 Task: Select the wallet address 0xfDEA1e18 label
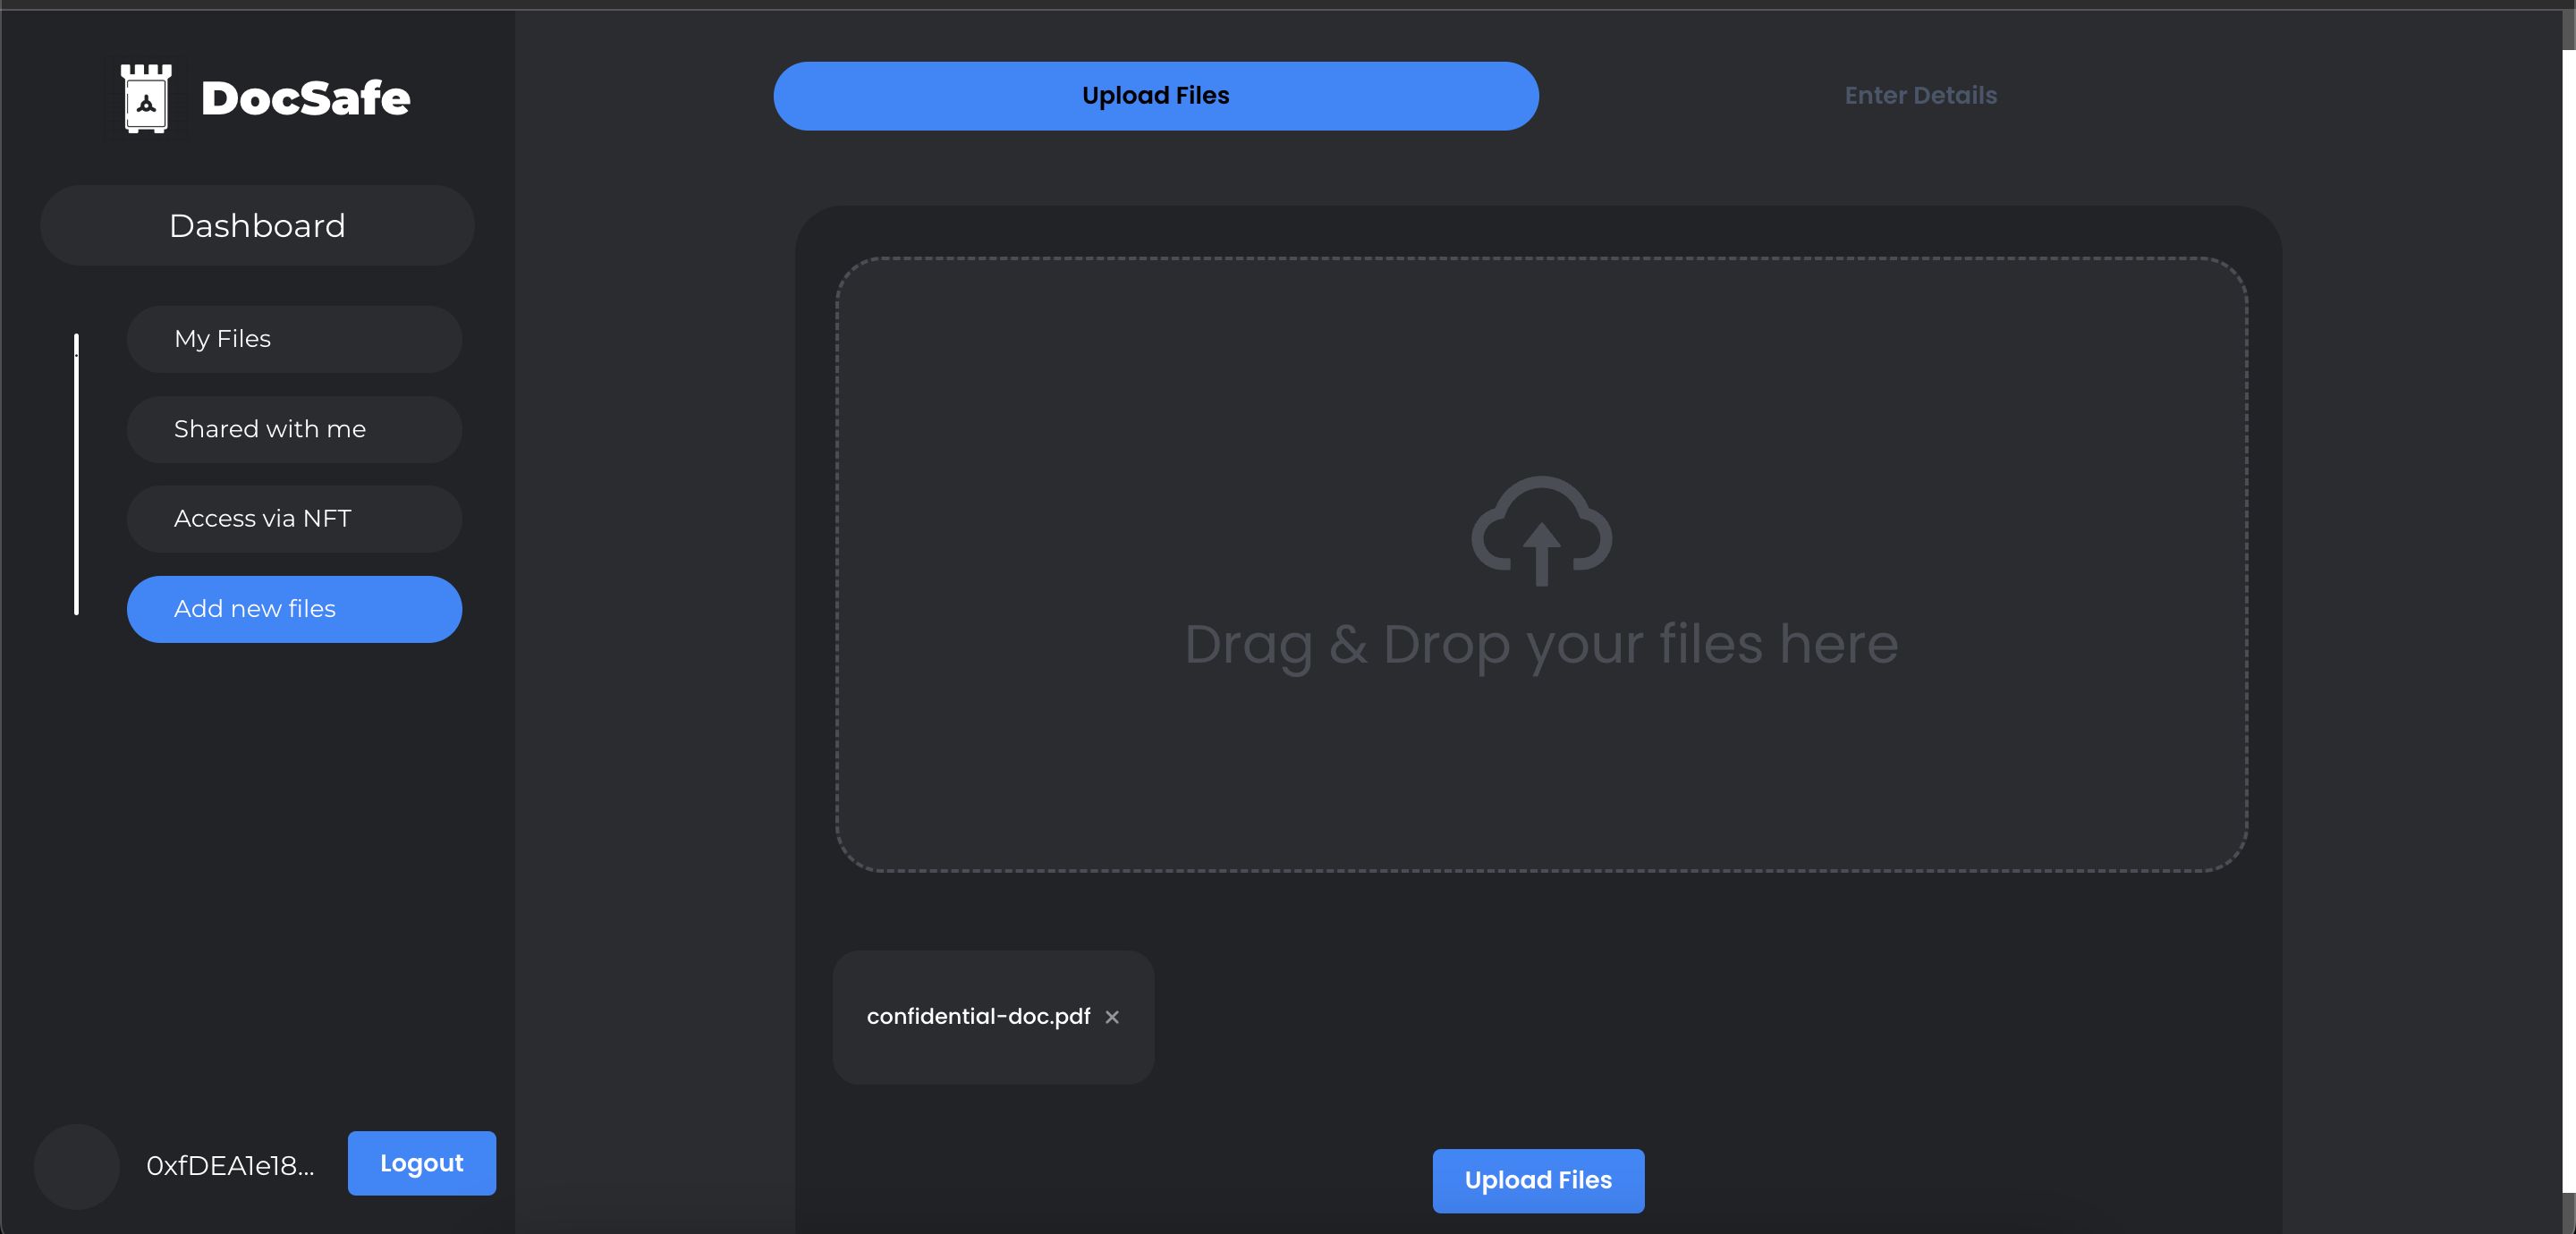click(x=230, y=1163)
